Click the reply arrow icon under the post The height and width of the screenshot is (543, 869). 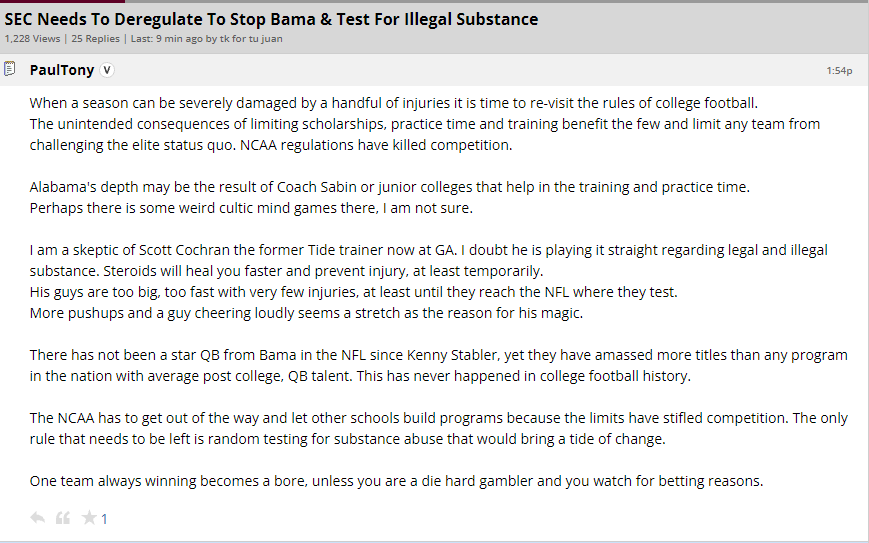[x=37, y=518]
